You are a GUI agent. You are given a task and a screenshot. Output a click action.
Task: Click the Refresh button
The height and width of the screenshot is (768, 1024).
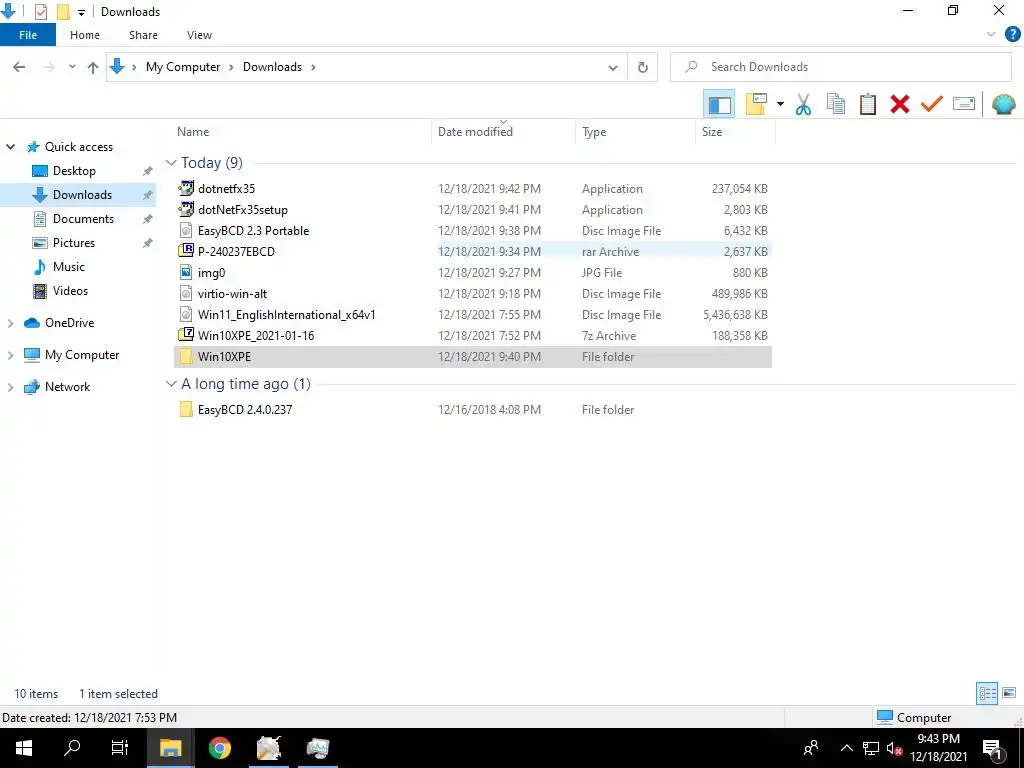(x=643, y=67)
